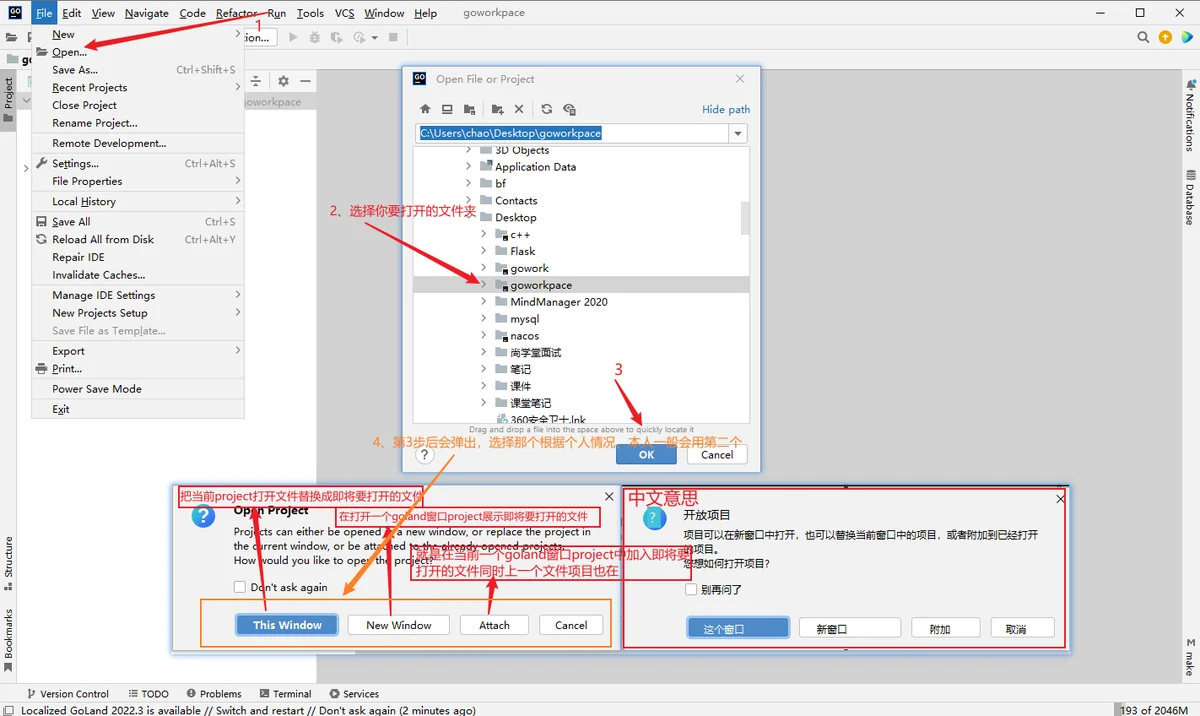Viewport: 1200px width, 716px height.
Task: Click the memory indicator 193 of 2046M
Action: click(x=1154, y=710)
